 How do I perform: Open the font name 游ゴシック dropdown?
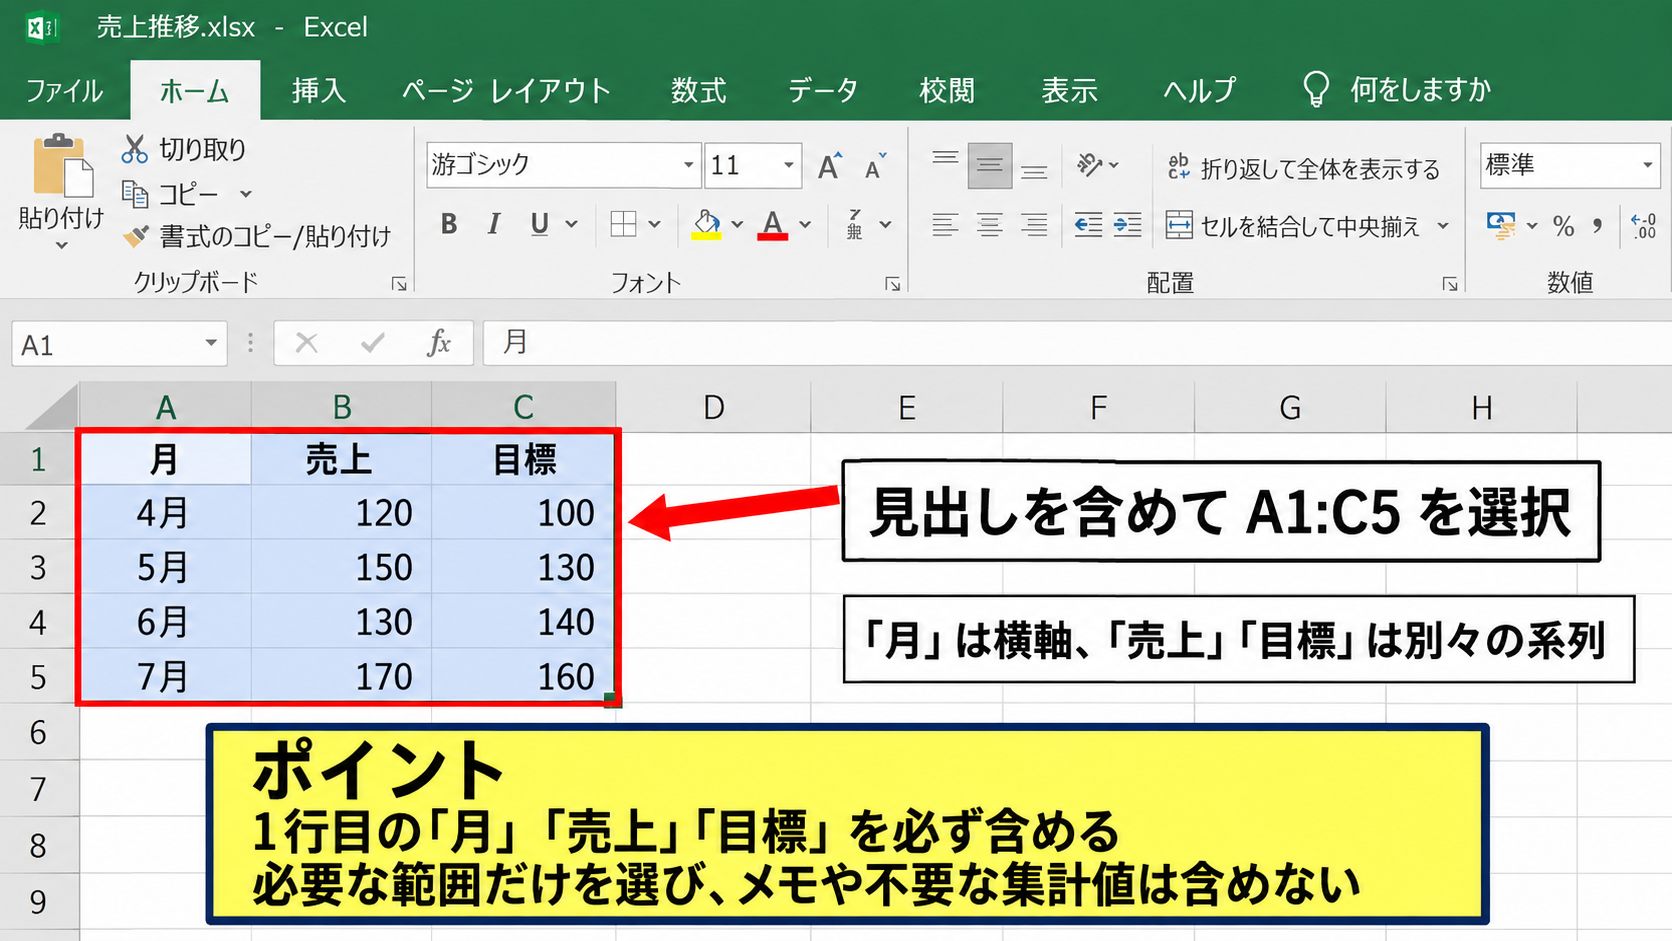click(688, 165)
